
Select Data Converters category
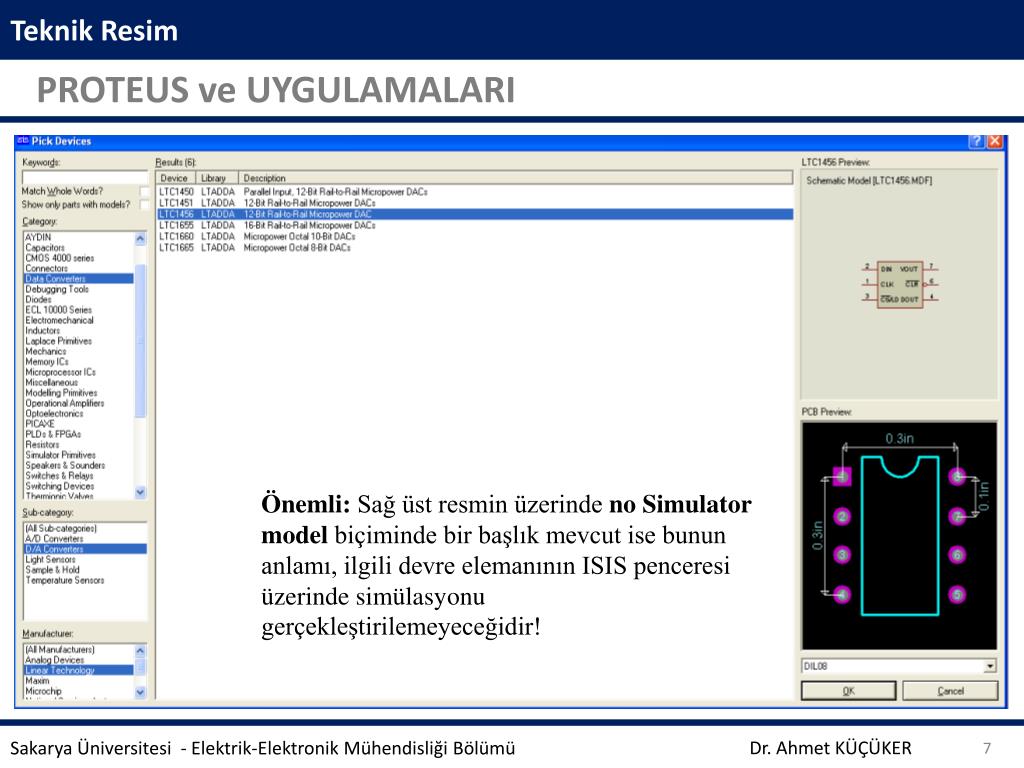(x=78, y=279)
